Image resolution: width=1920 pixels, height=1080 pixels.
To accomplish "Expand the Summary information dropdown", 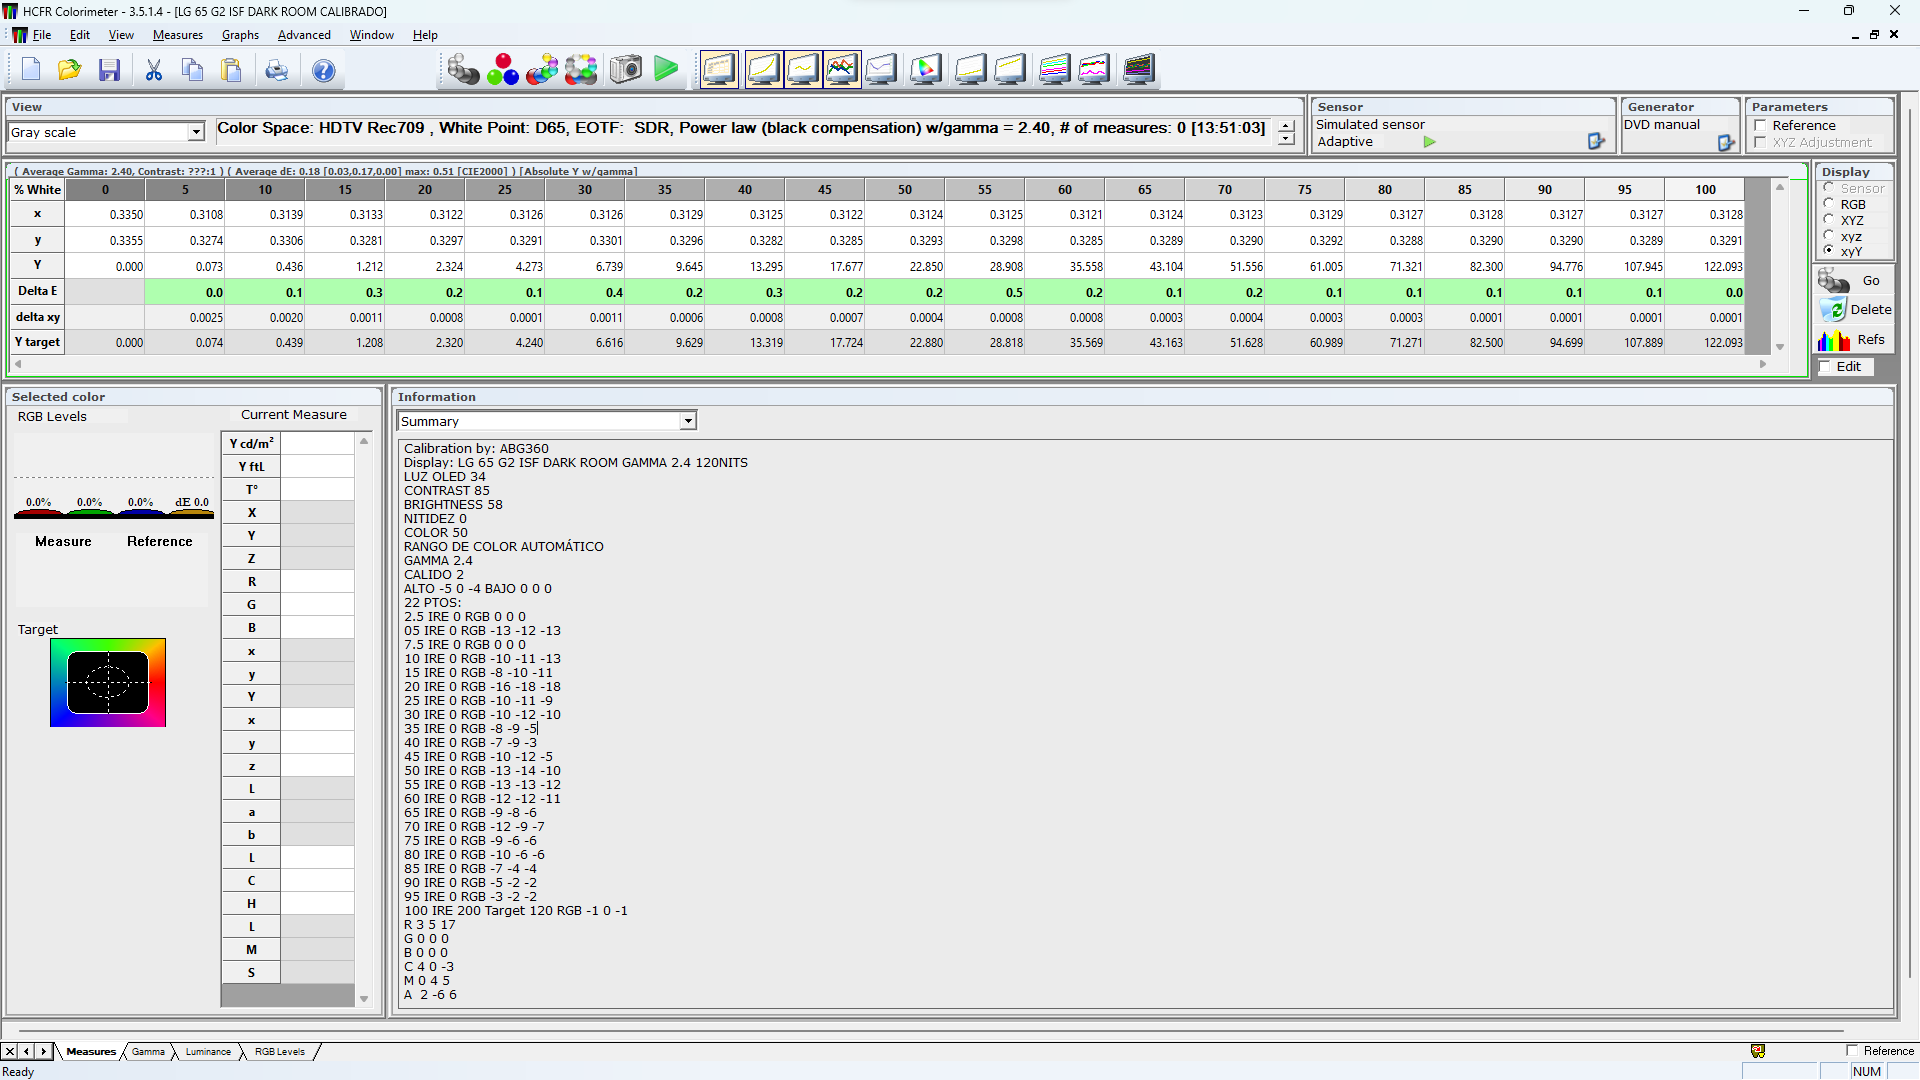I will point(688,421).
